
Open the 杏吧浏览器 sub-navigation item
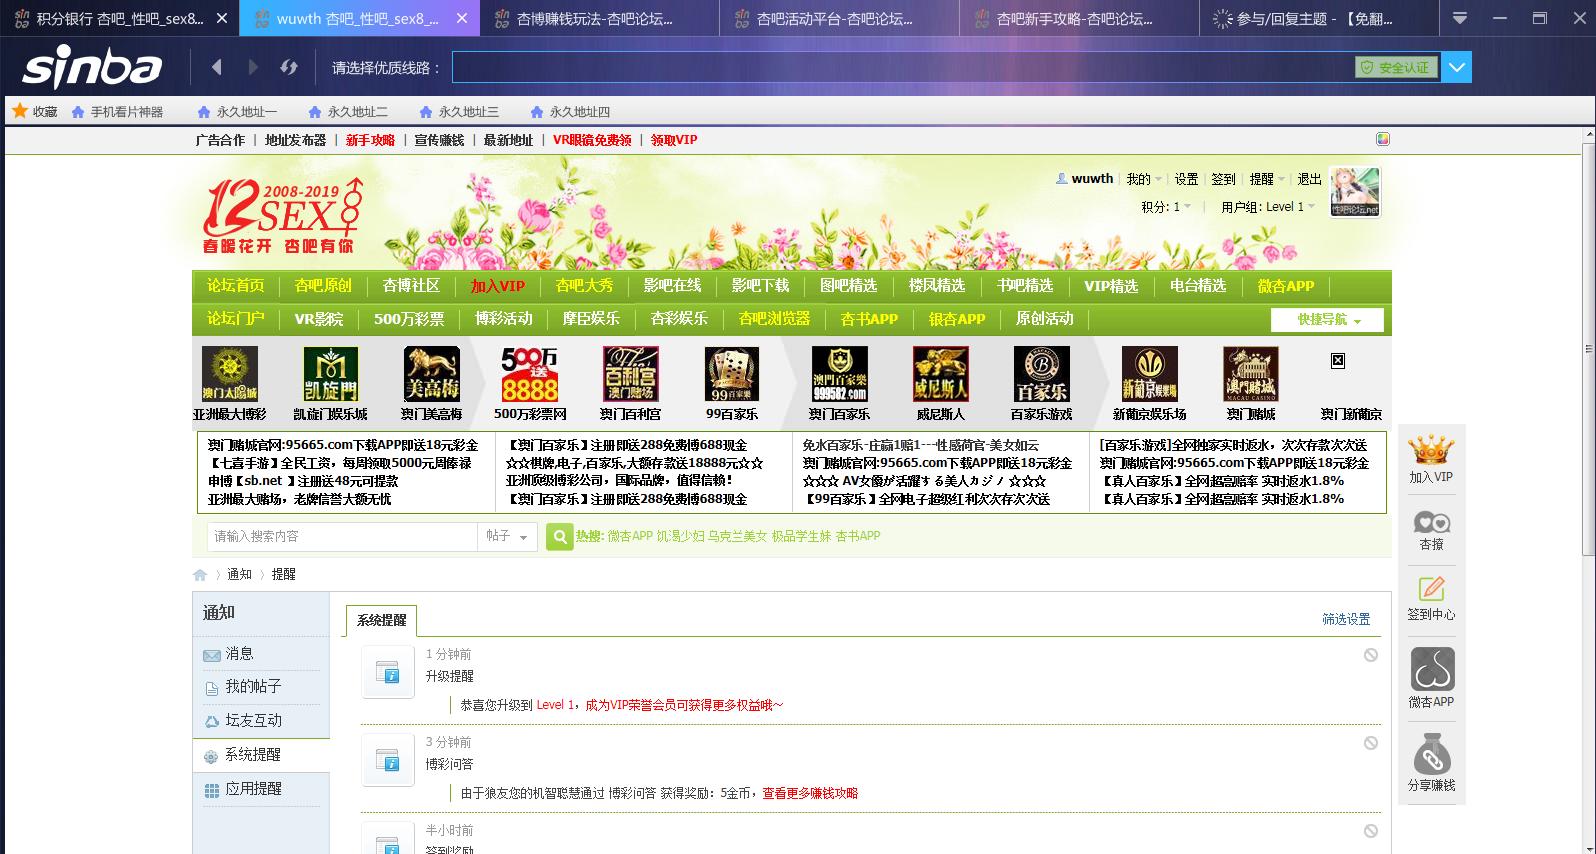(774, 319)
